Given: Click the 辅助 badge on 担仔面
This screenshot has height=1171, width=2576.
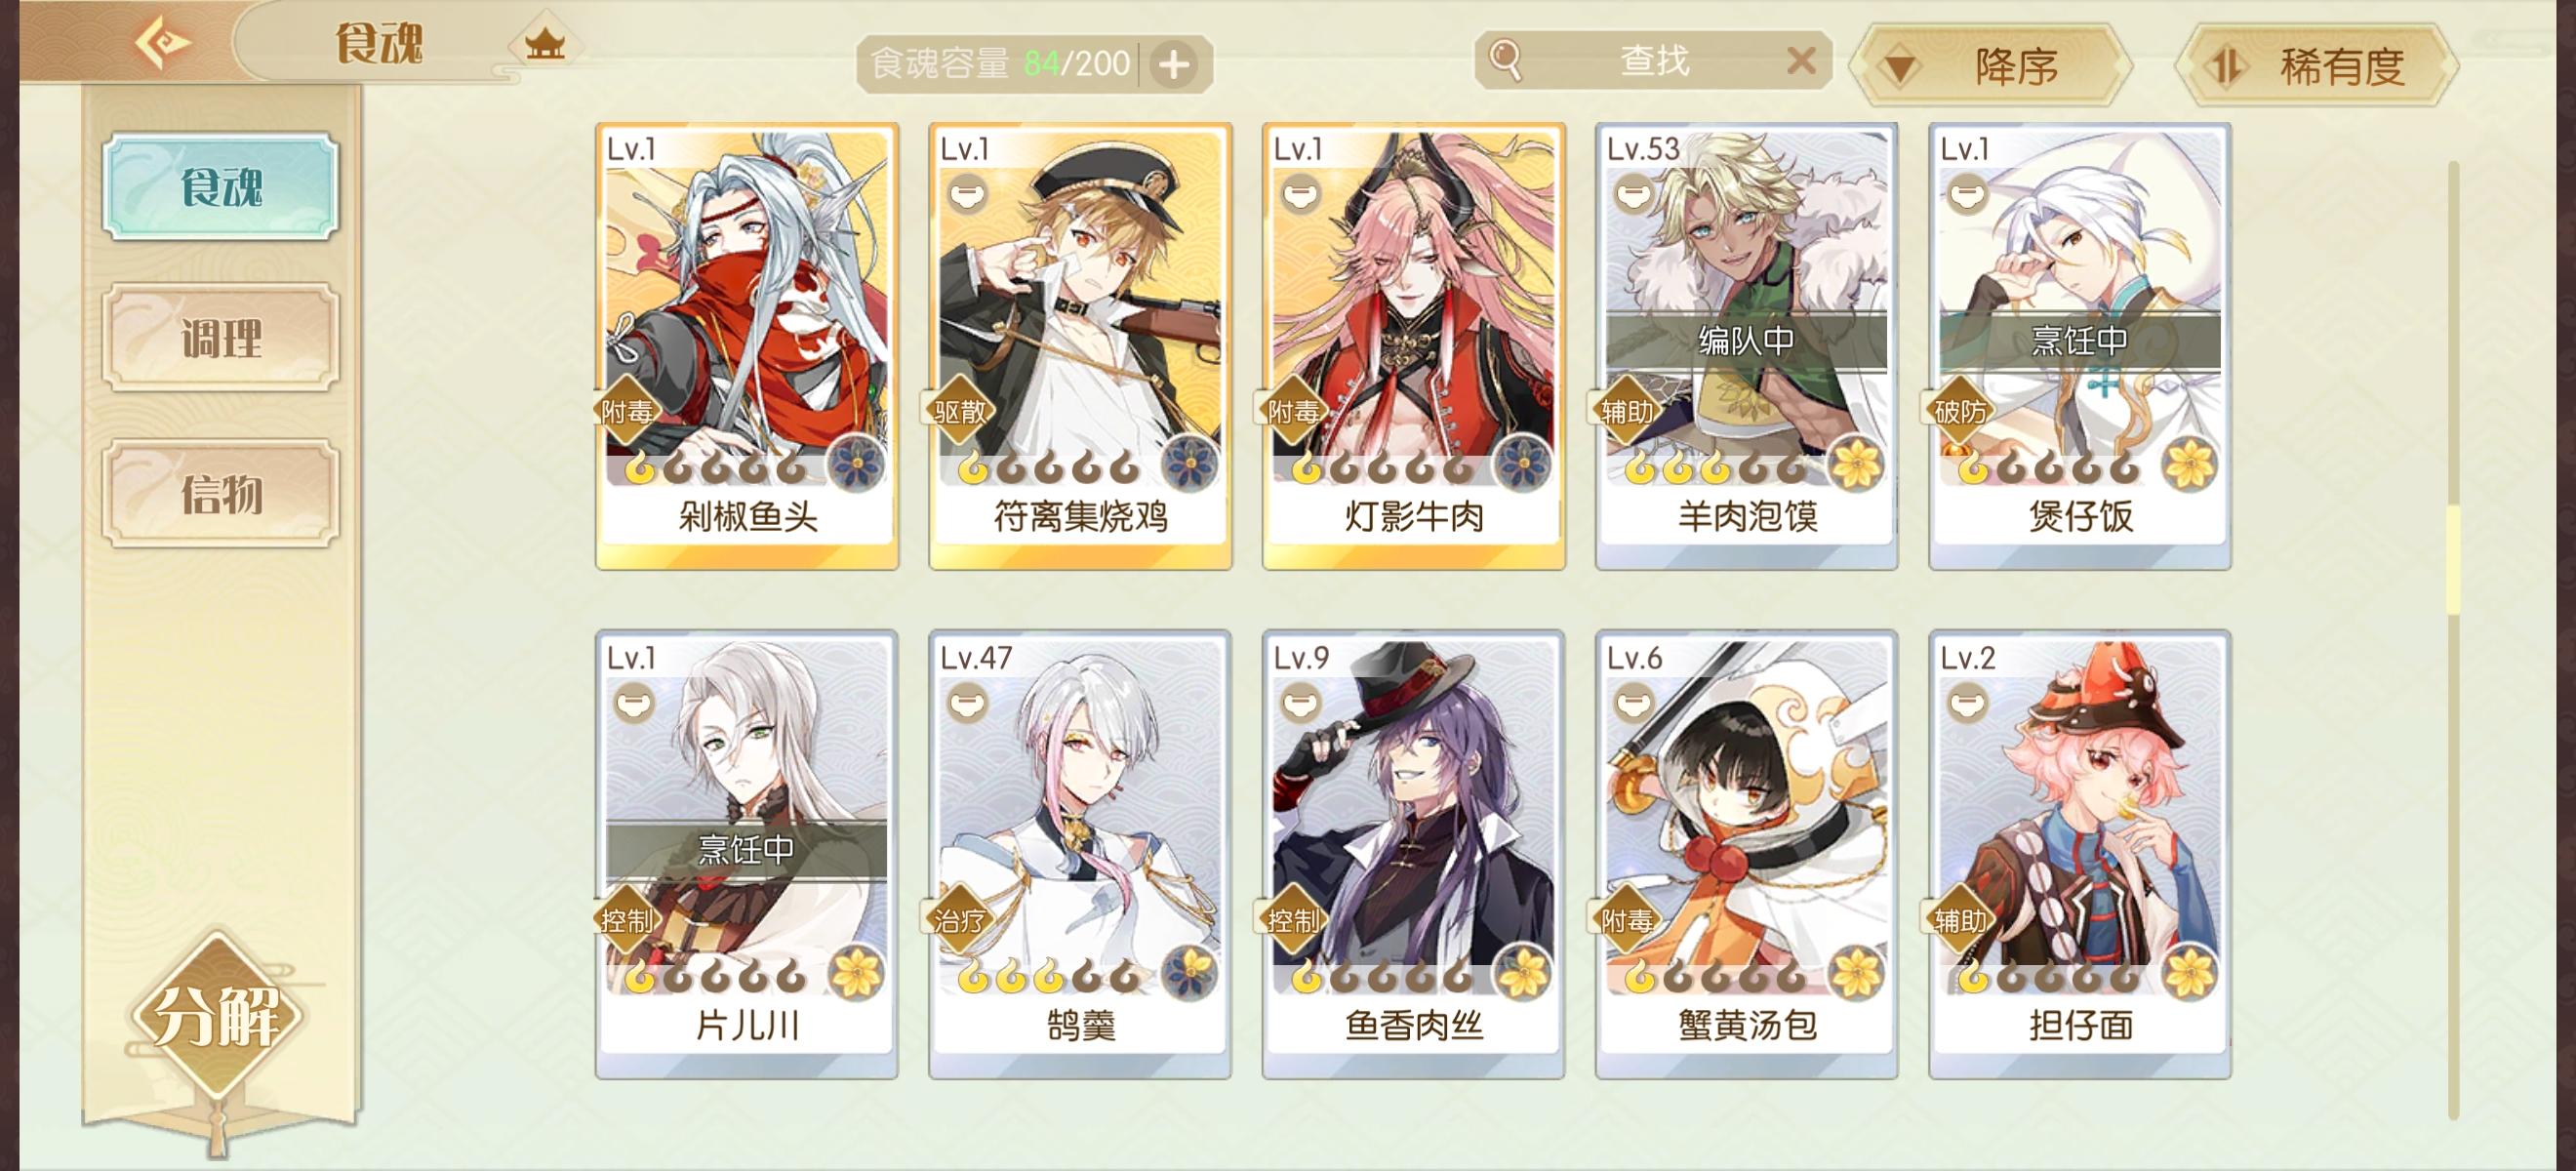Looking at the screenshot, I should (1960, 919).
